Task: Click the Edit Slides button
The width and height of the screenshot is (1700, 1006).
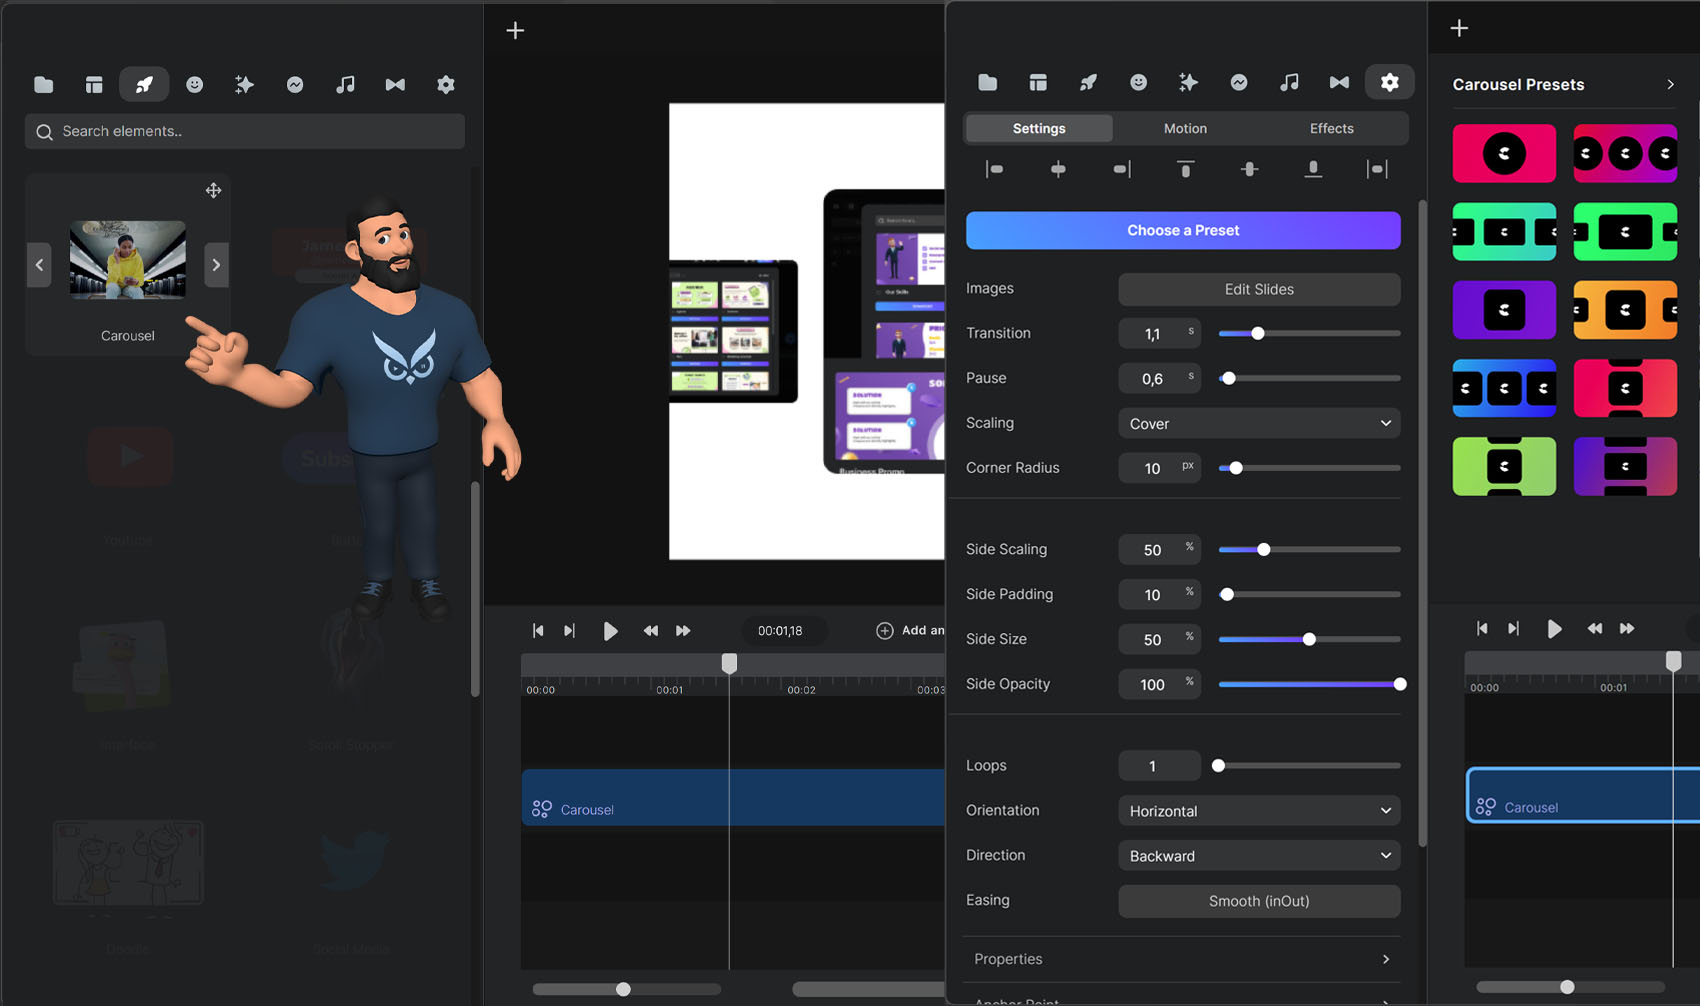Action: click(x=1258, y=289)
